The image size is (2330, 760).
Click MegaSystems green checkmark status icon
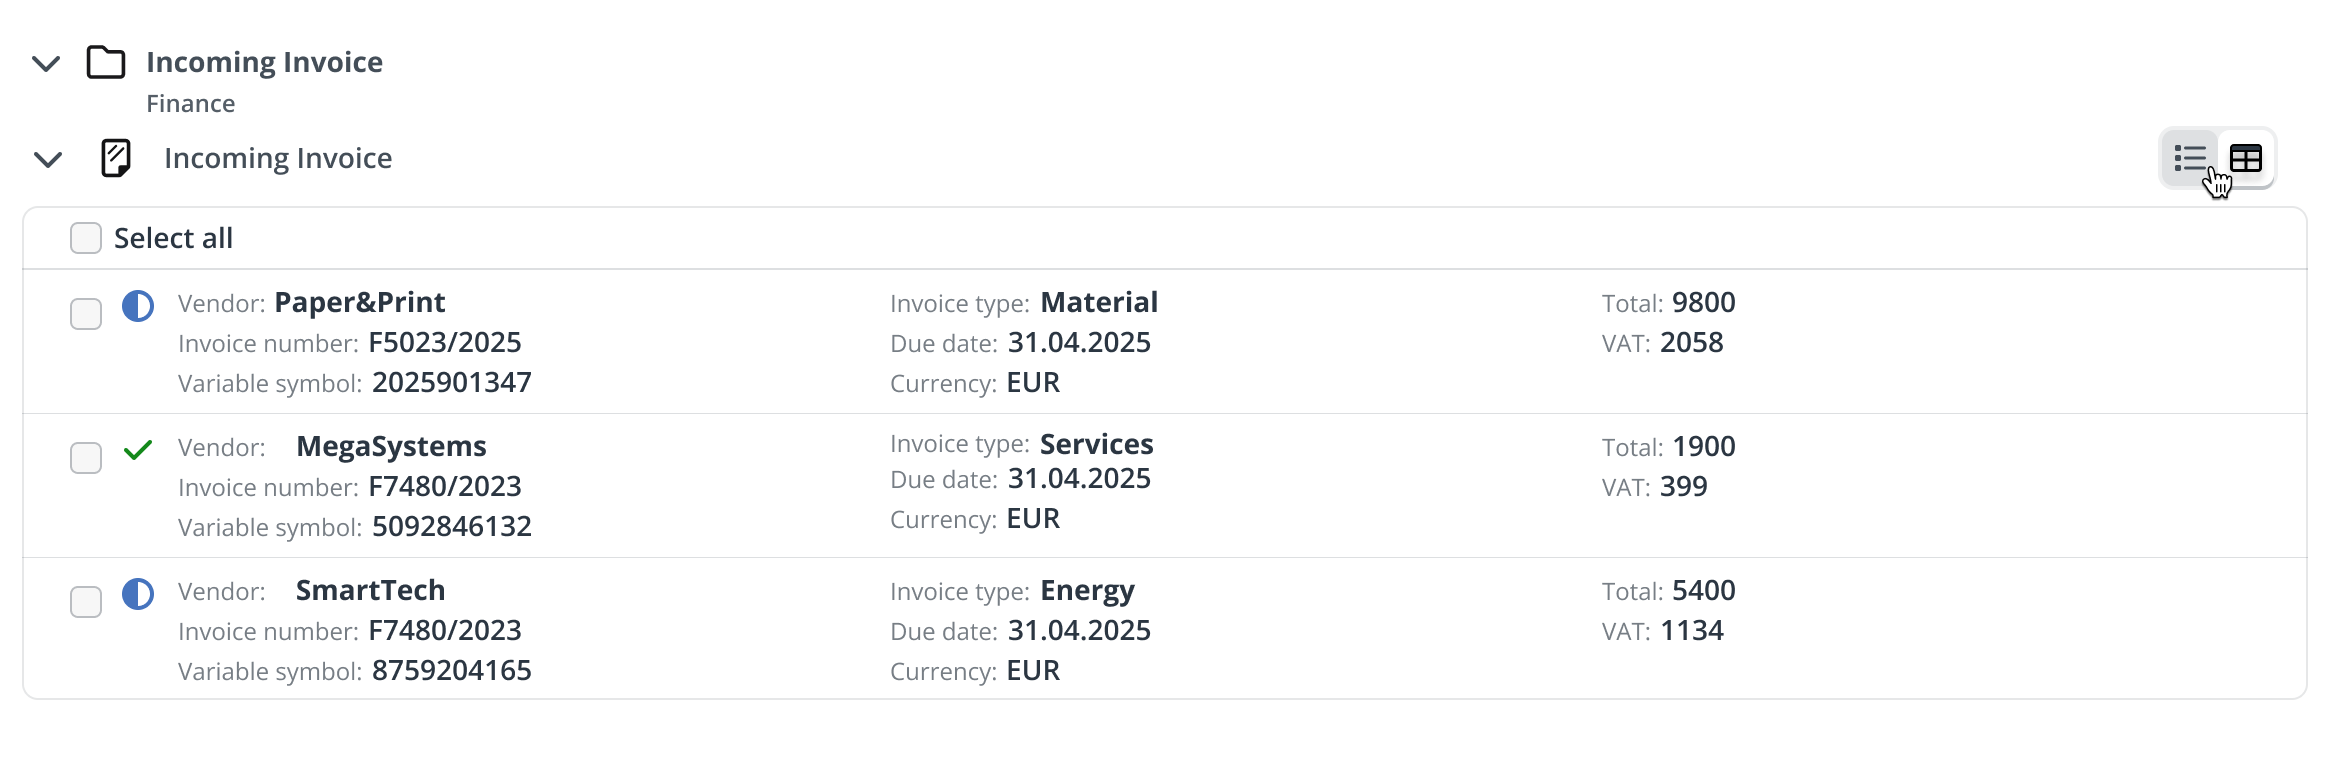click(138, 450)
